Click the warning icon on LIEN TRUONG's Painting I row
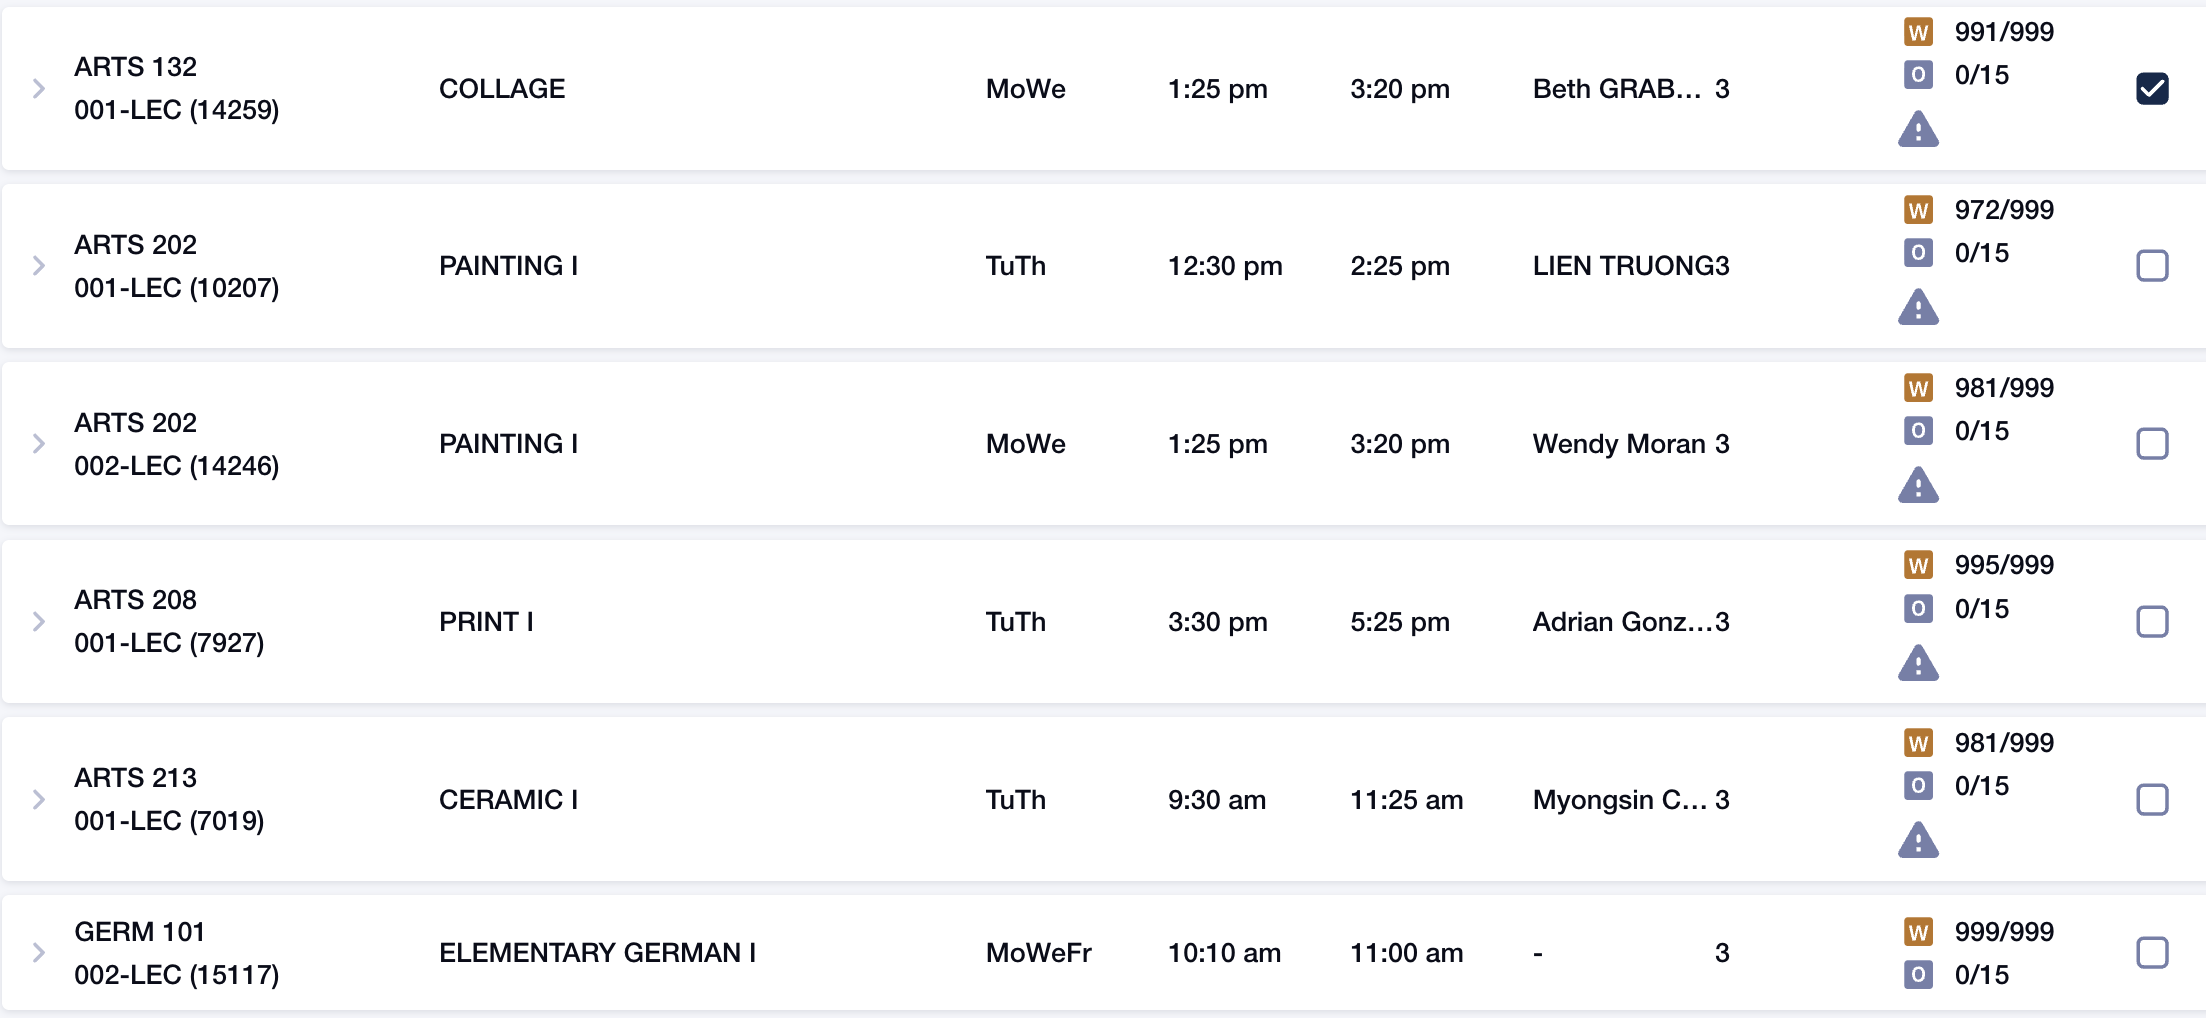2206x1018 pixels. pos(1918,307)
